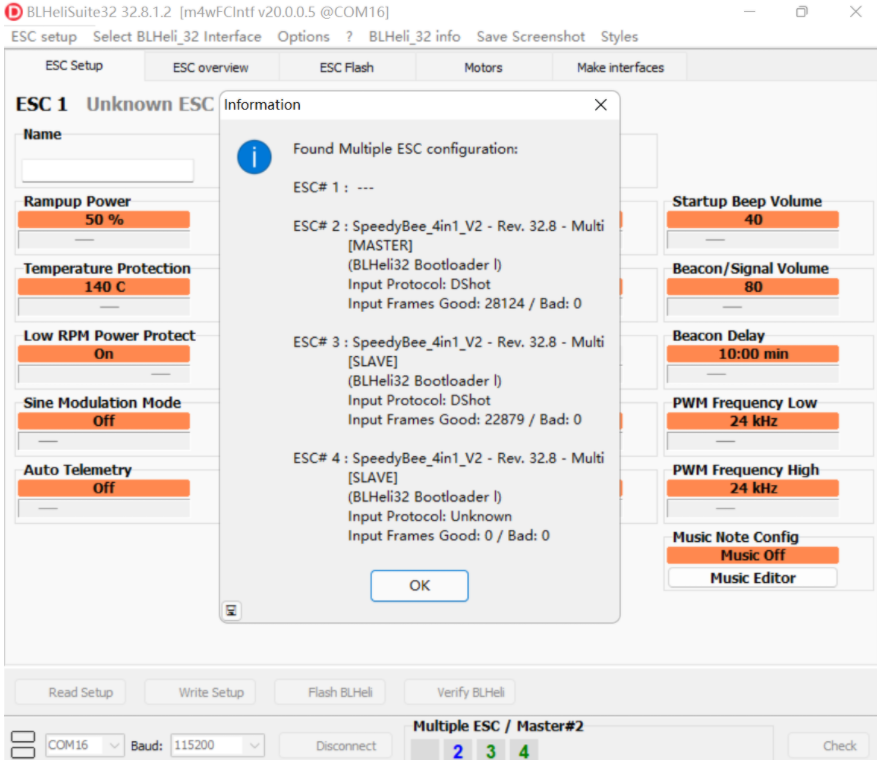
Task: Close the BLHeliSuite32 main window
Action: (855, 12)
